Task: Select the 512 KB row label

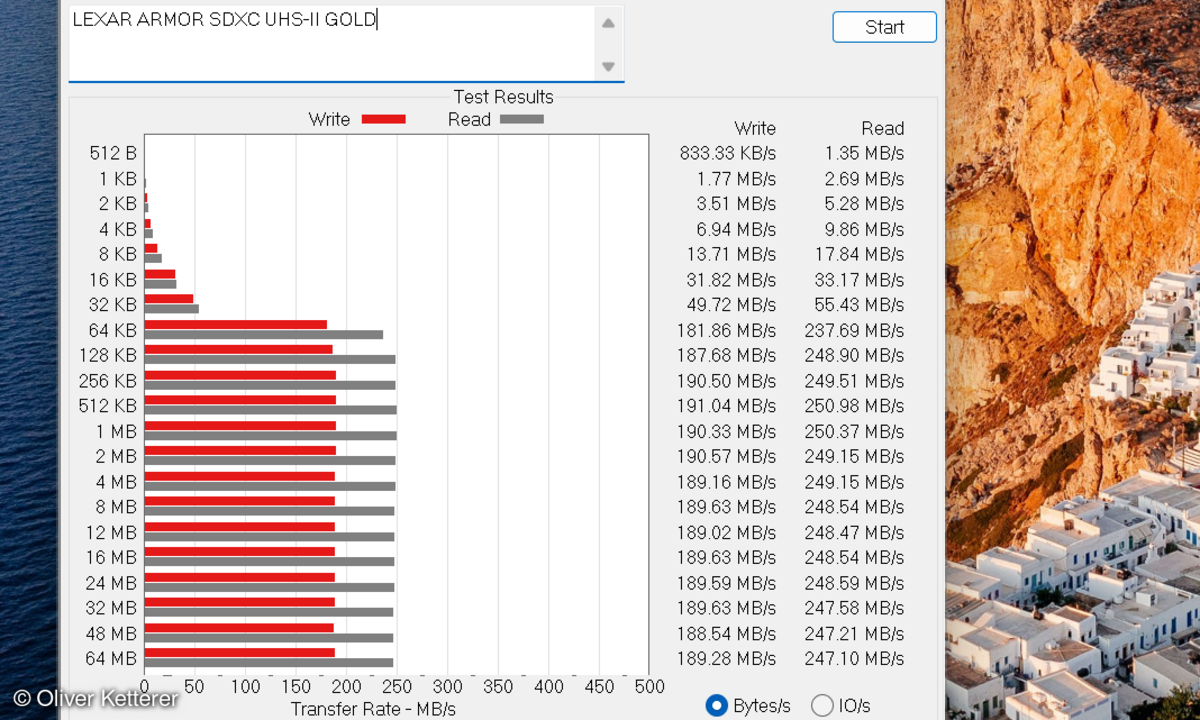Action: pyautogui.click(x=108, y=406)
